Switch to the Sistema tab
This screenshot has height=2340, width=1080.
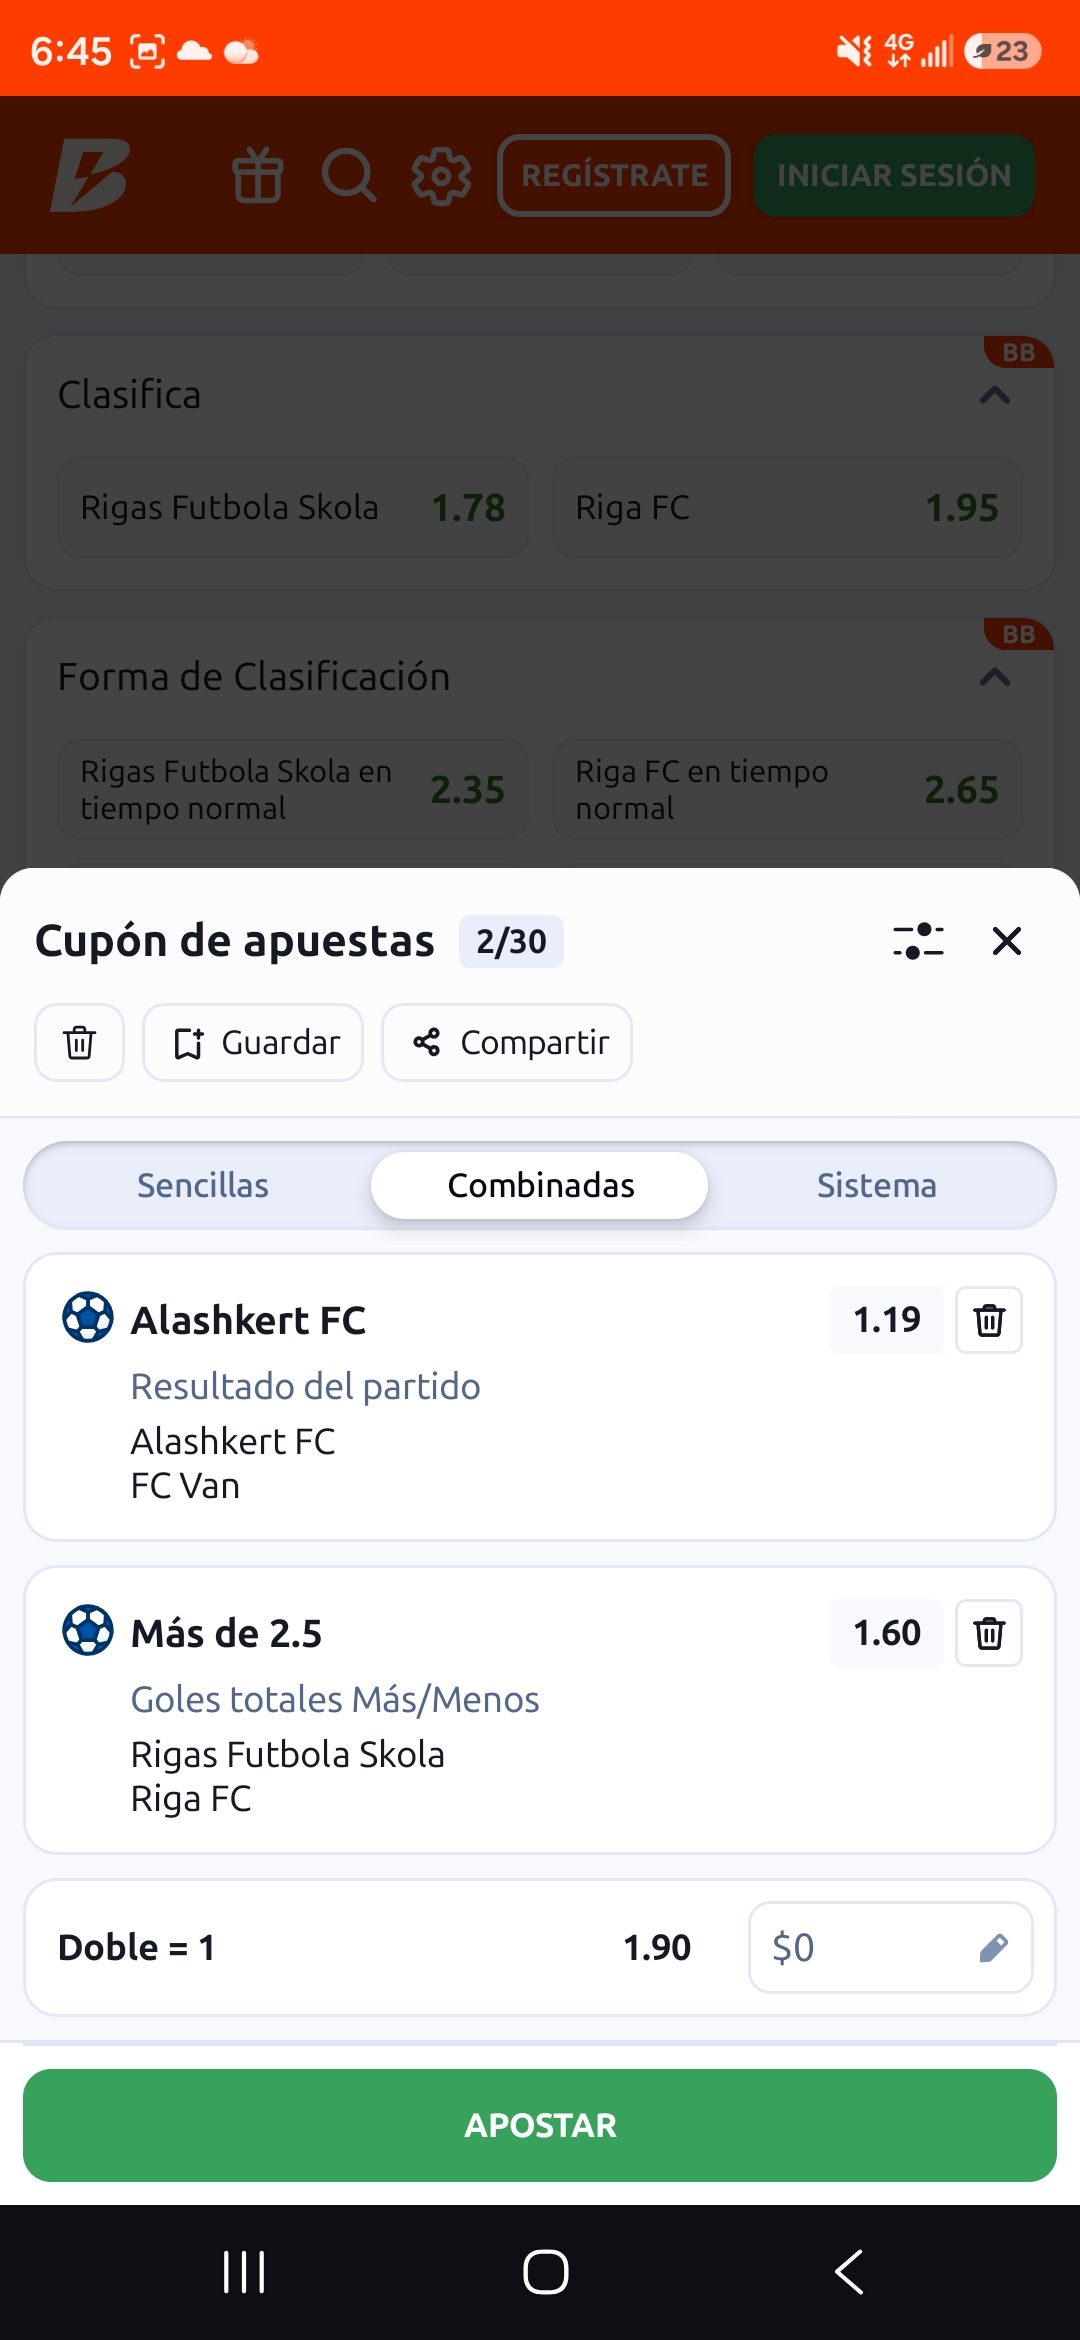877,1185
